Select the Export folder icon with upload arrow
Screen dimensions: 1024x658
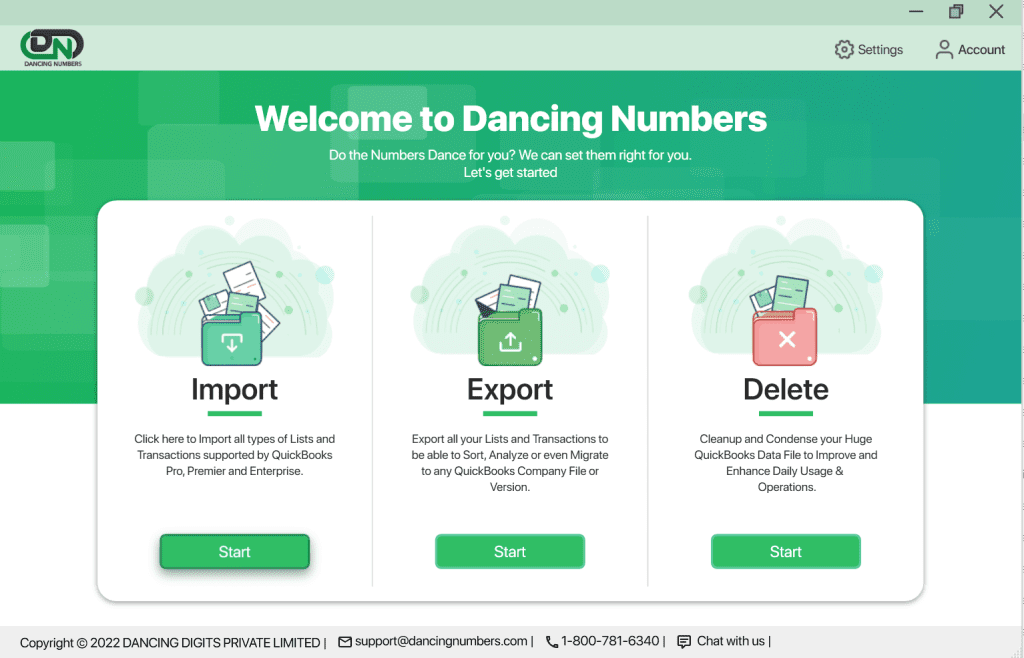tap(510, 339)
